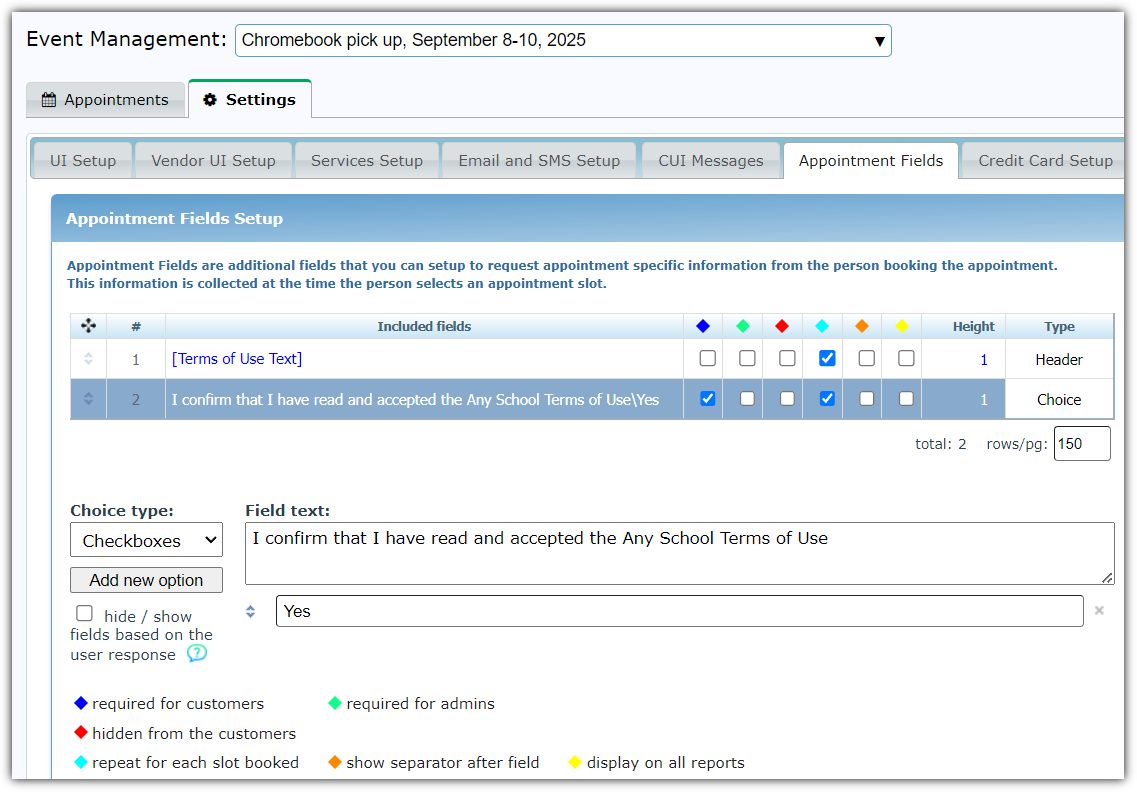Click the orange diamond column header
This screenshot has width=1137, height=792.
pyautogui.click(x=862, y=326)
